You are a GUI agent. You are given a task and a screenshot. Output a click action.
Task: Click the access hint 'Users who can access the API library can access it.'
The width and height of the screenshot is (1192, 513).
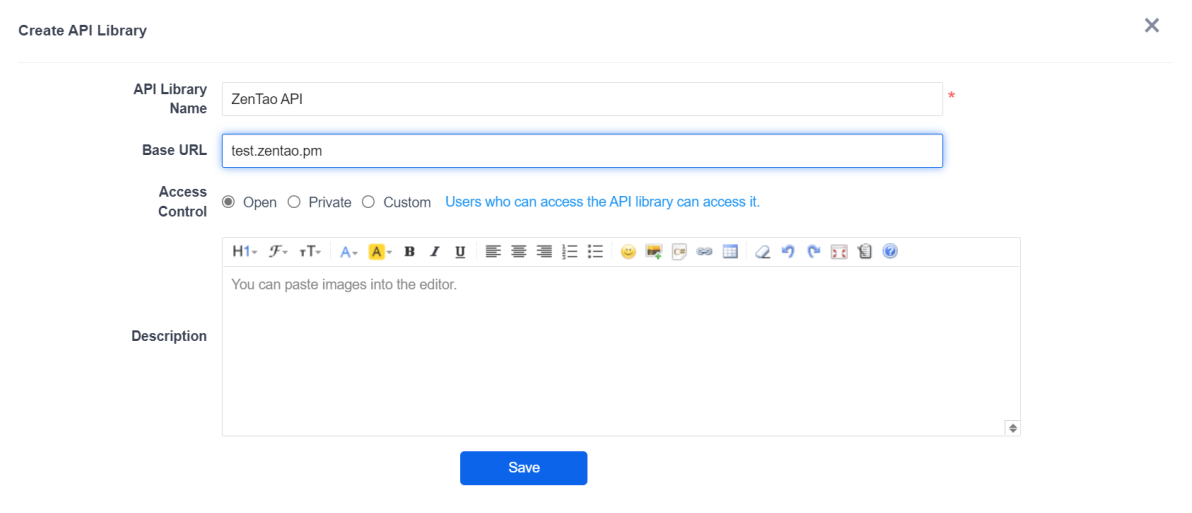pyautogui.click(x=602, y=202)
